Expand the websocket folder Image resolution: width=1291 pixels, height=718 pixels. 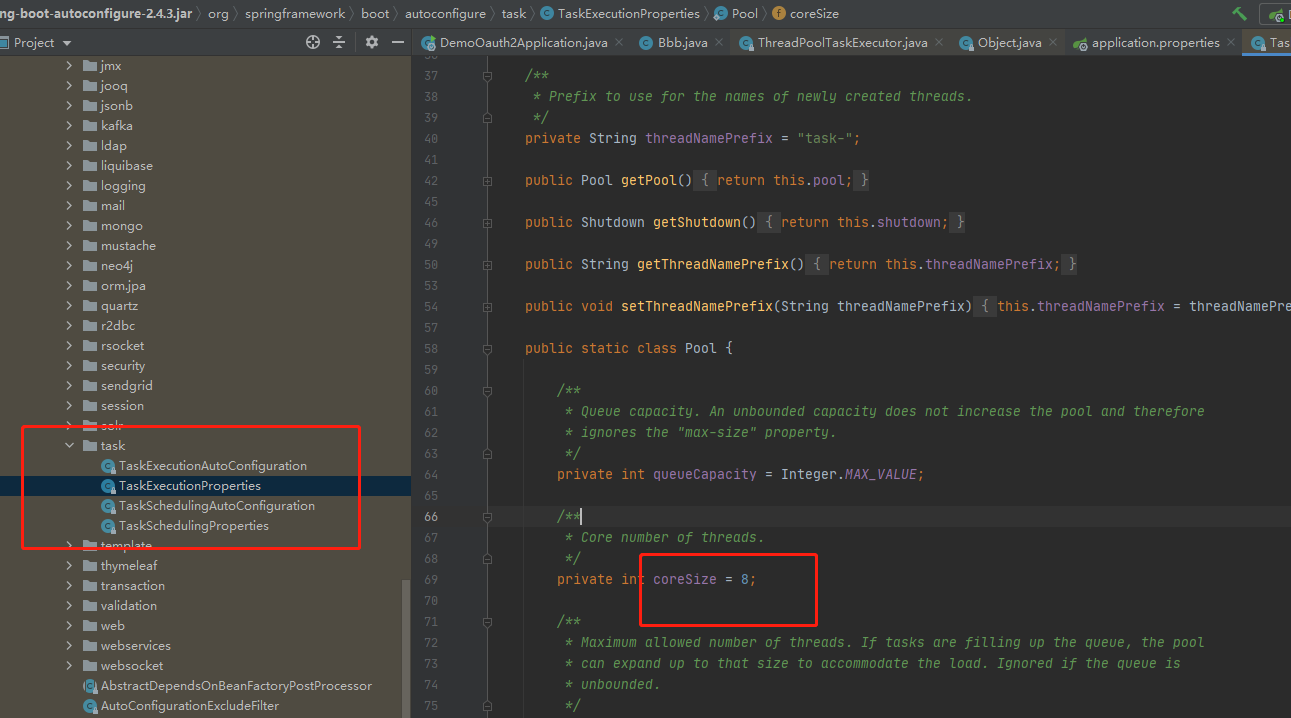pyautogui.click(x=69, y=666)
